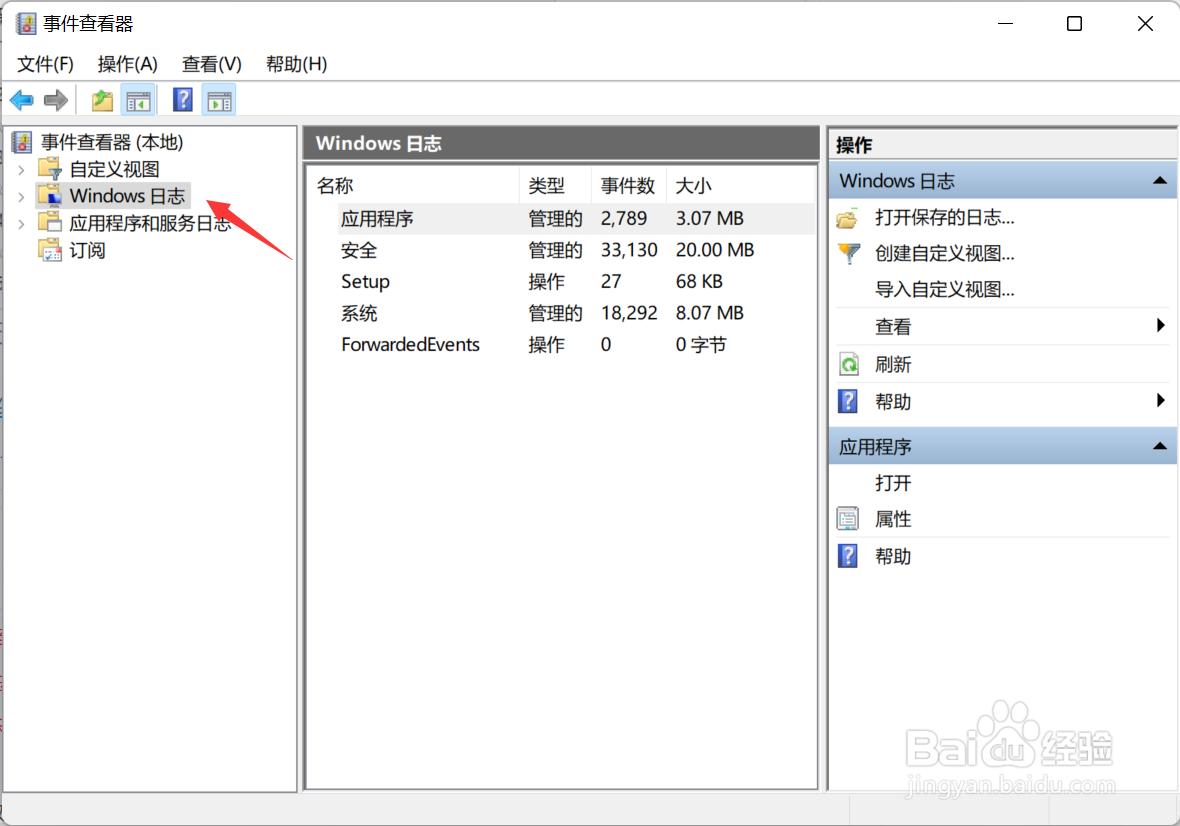The width and height of the screenshot is (1180, 826).
Task: Click the 3.07 MB size cell
Action: 710,219
